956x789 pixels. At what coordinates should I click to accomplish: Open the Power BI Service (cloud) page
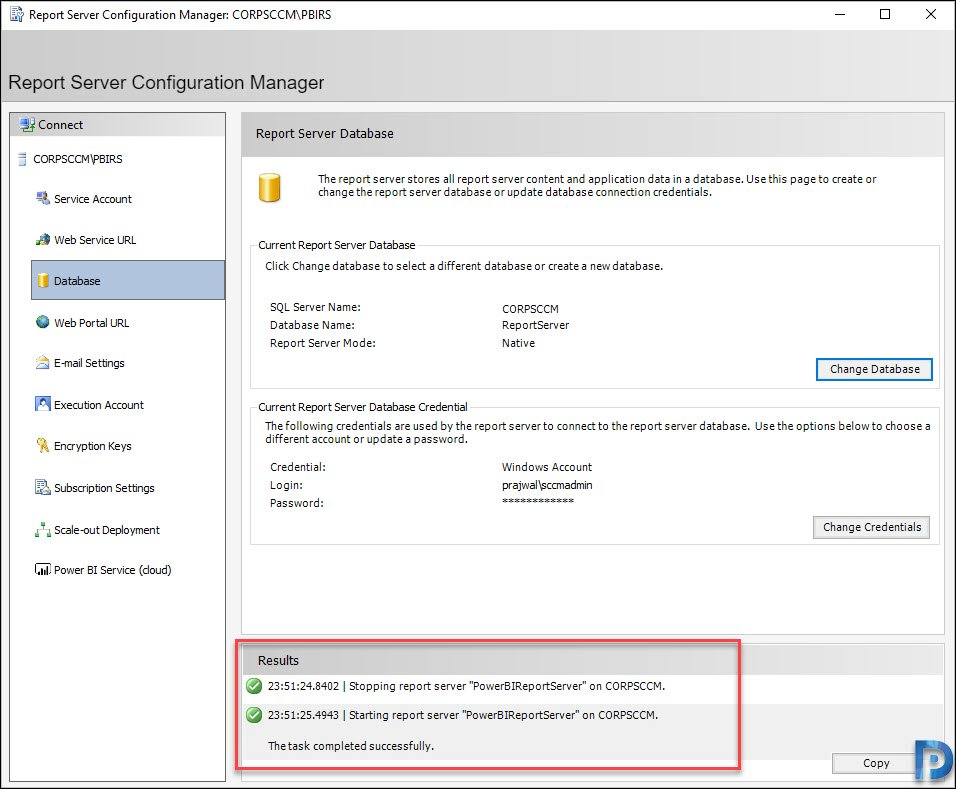click(x=112, y=569)
